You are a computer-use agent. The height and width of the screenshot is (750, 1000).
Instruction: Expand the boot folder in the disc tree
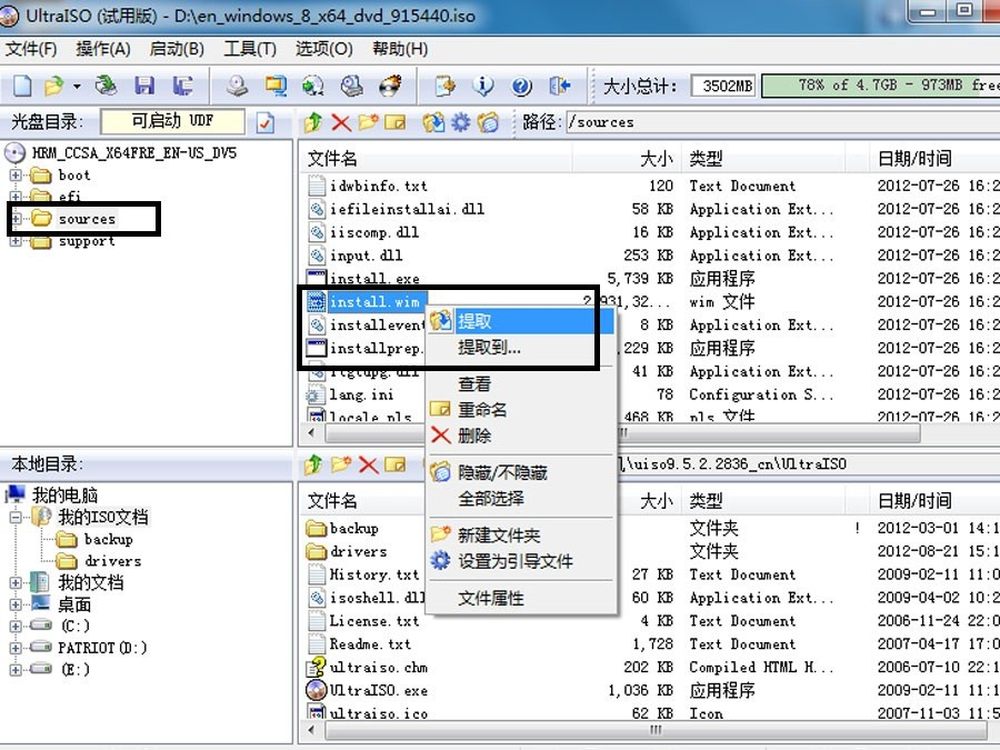pos(15,175)
